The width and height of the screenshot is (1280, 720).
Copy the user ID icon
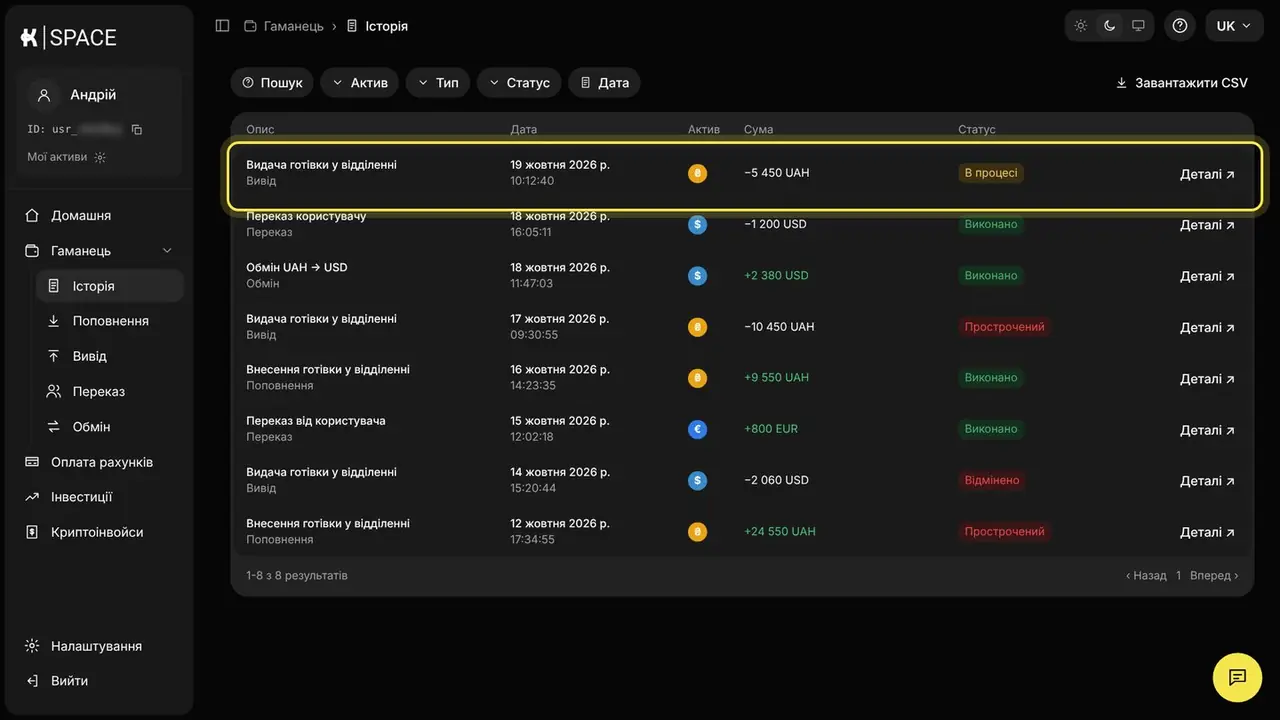point(137,130)
